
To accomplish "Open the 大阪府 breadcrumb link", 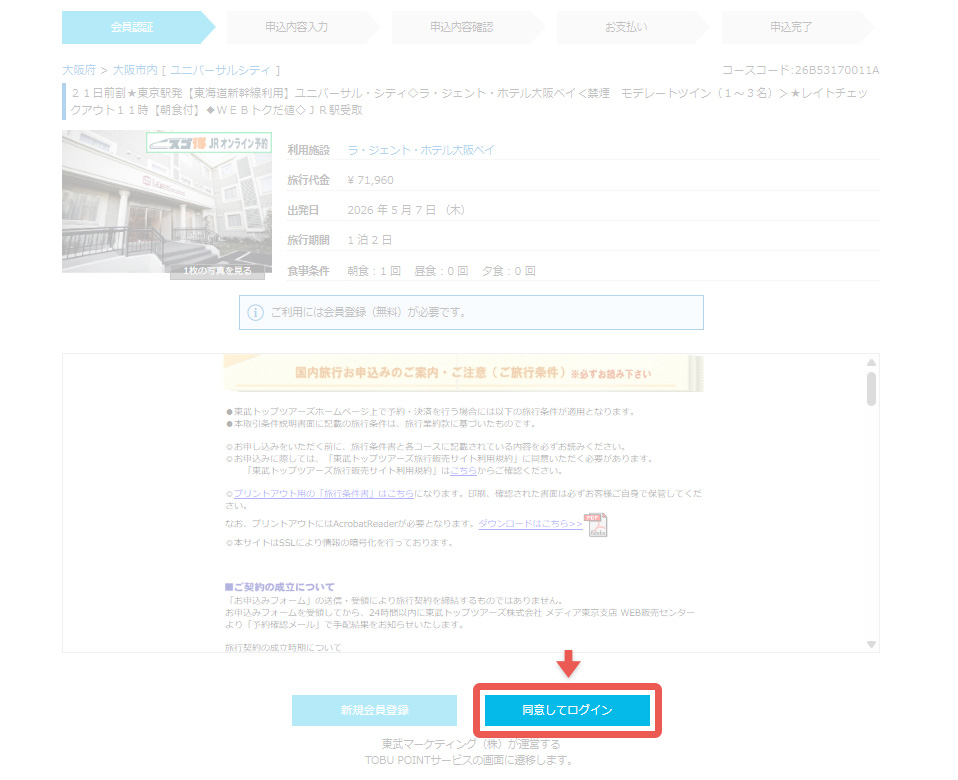I will coord(79,70).
